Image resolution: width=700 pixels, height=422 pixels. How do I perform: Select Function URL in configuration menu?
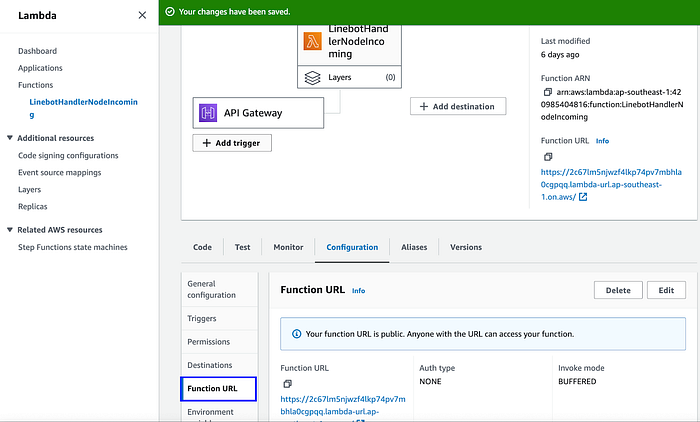(x=219, y=389)
